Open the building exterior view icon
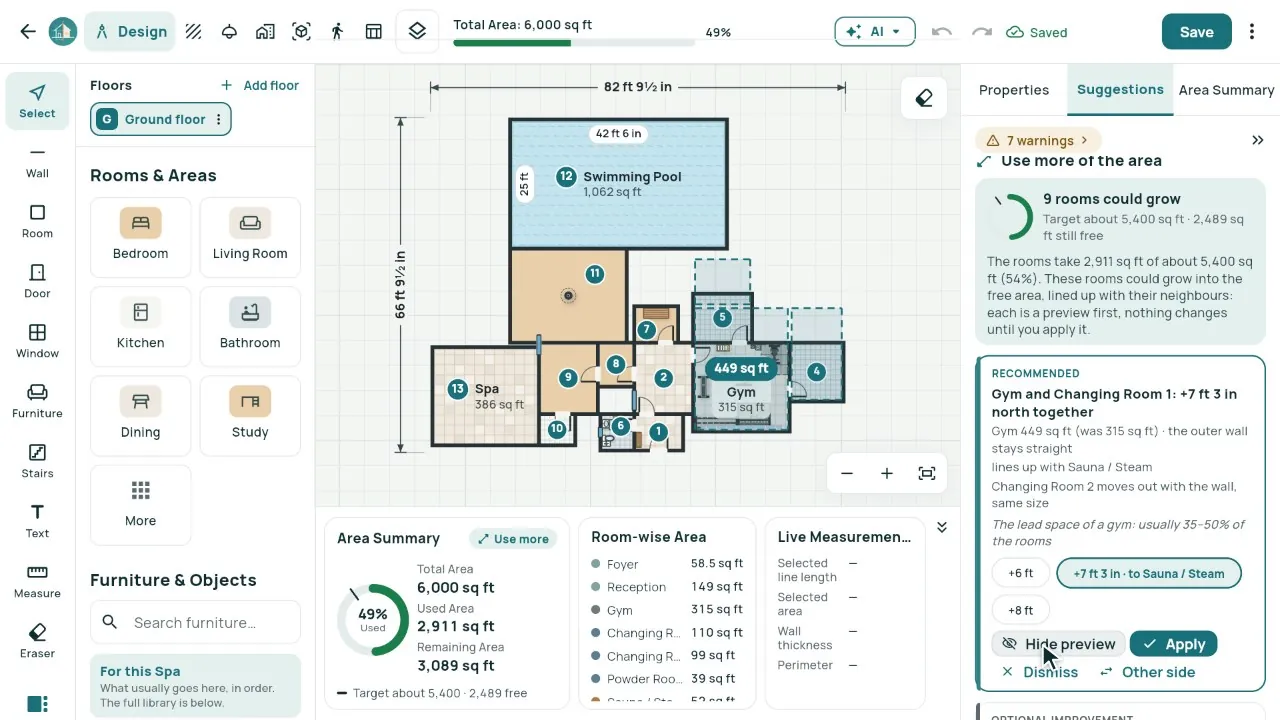Screen dimensions: 1280x720 [x=265, y=32]
